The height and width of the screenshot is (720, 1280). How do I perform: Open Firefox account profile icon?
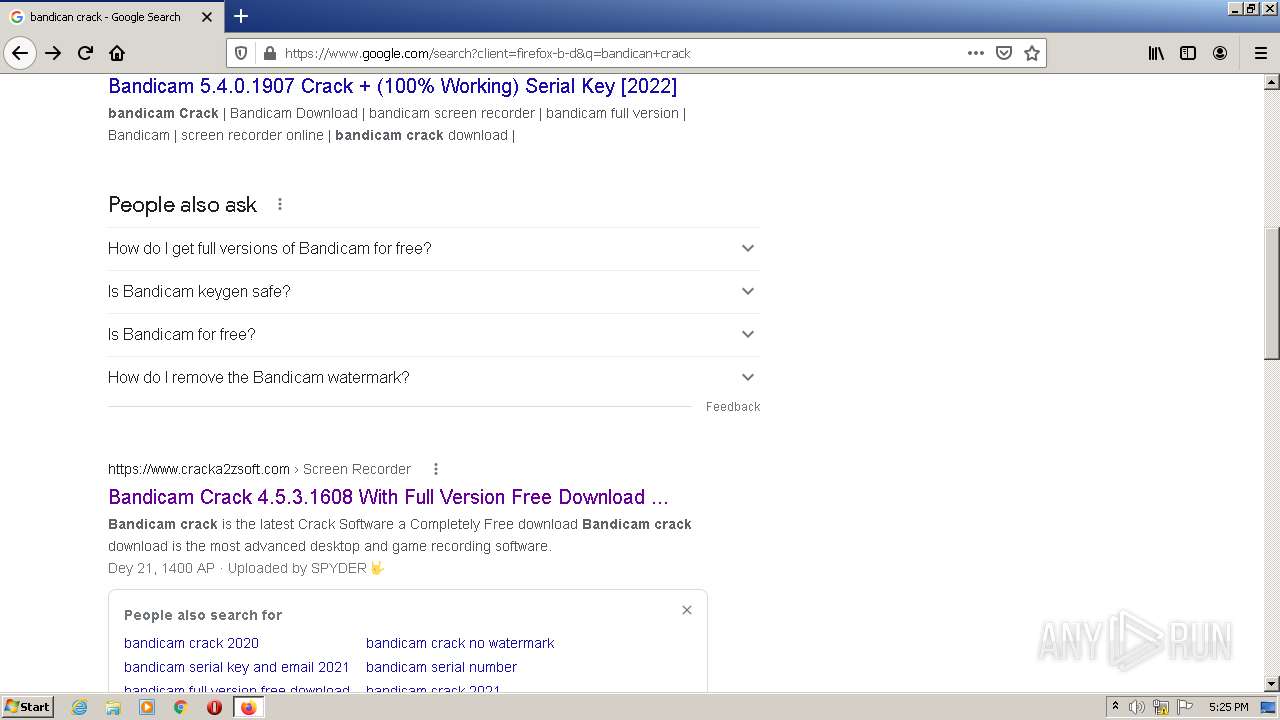click(1220, 53)
